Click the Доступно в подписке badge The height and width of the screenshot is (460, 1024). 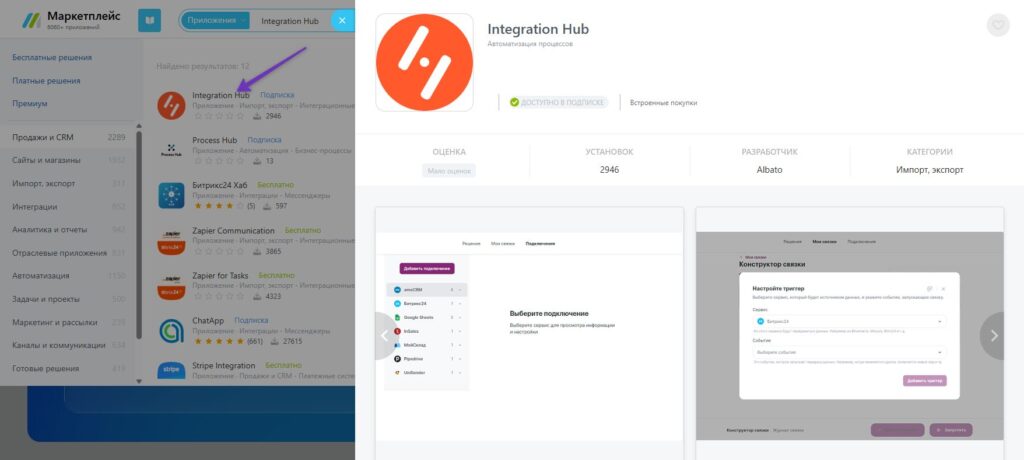tap(558, 103)
